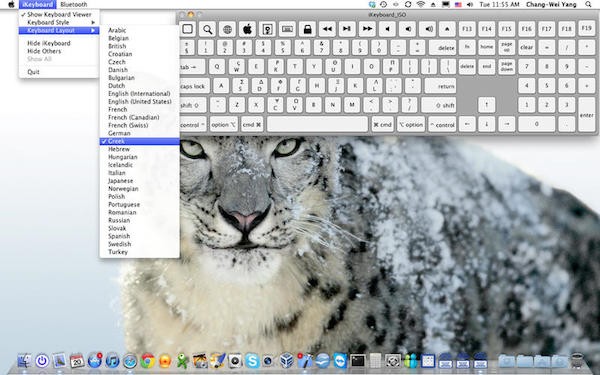The height and width of the screenshot is (375, 600).
Task: Open the Chang-Wei Yang user menu
Action: pos(551,4)
